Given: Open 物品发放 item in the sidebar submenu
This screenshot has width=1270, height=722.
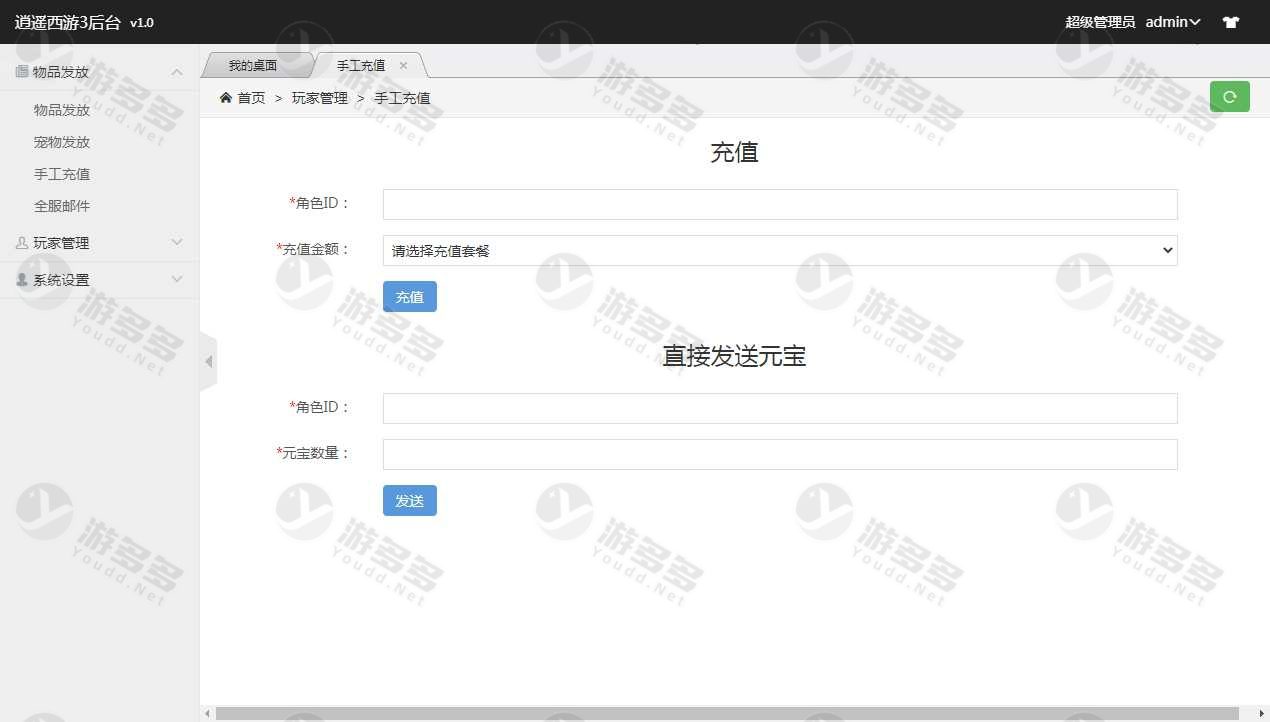Looking at the screenshot, I should coord(62,110).
